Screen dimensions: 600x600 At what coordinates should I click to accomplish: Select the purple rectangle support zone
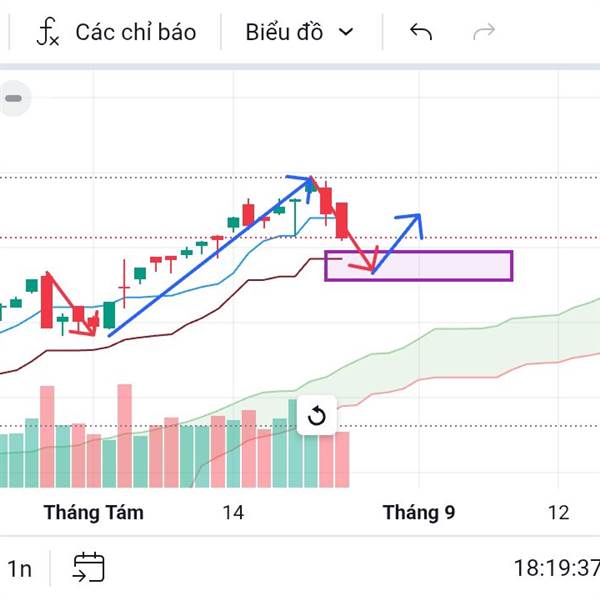pyautogui.click(x=419, y=266)
